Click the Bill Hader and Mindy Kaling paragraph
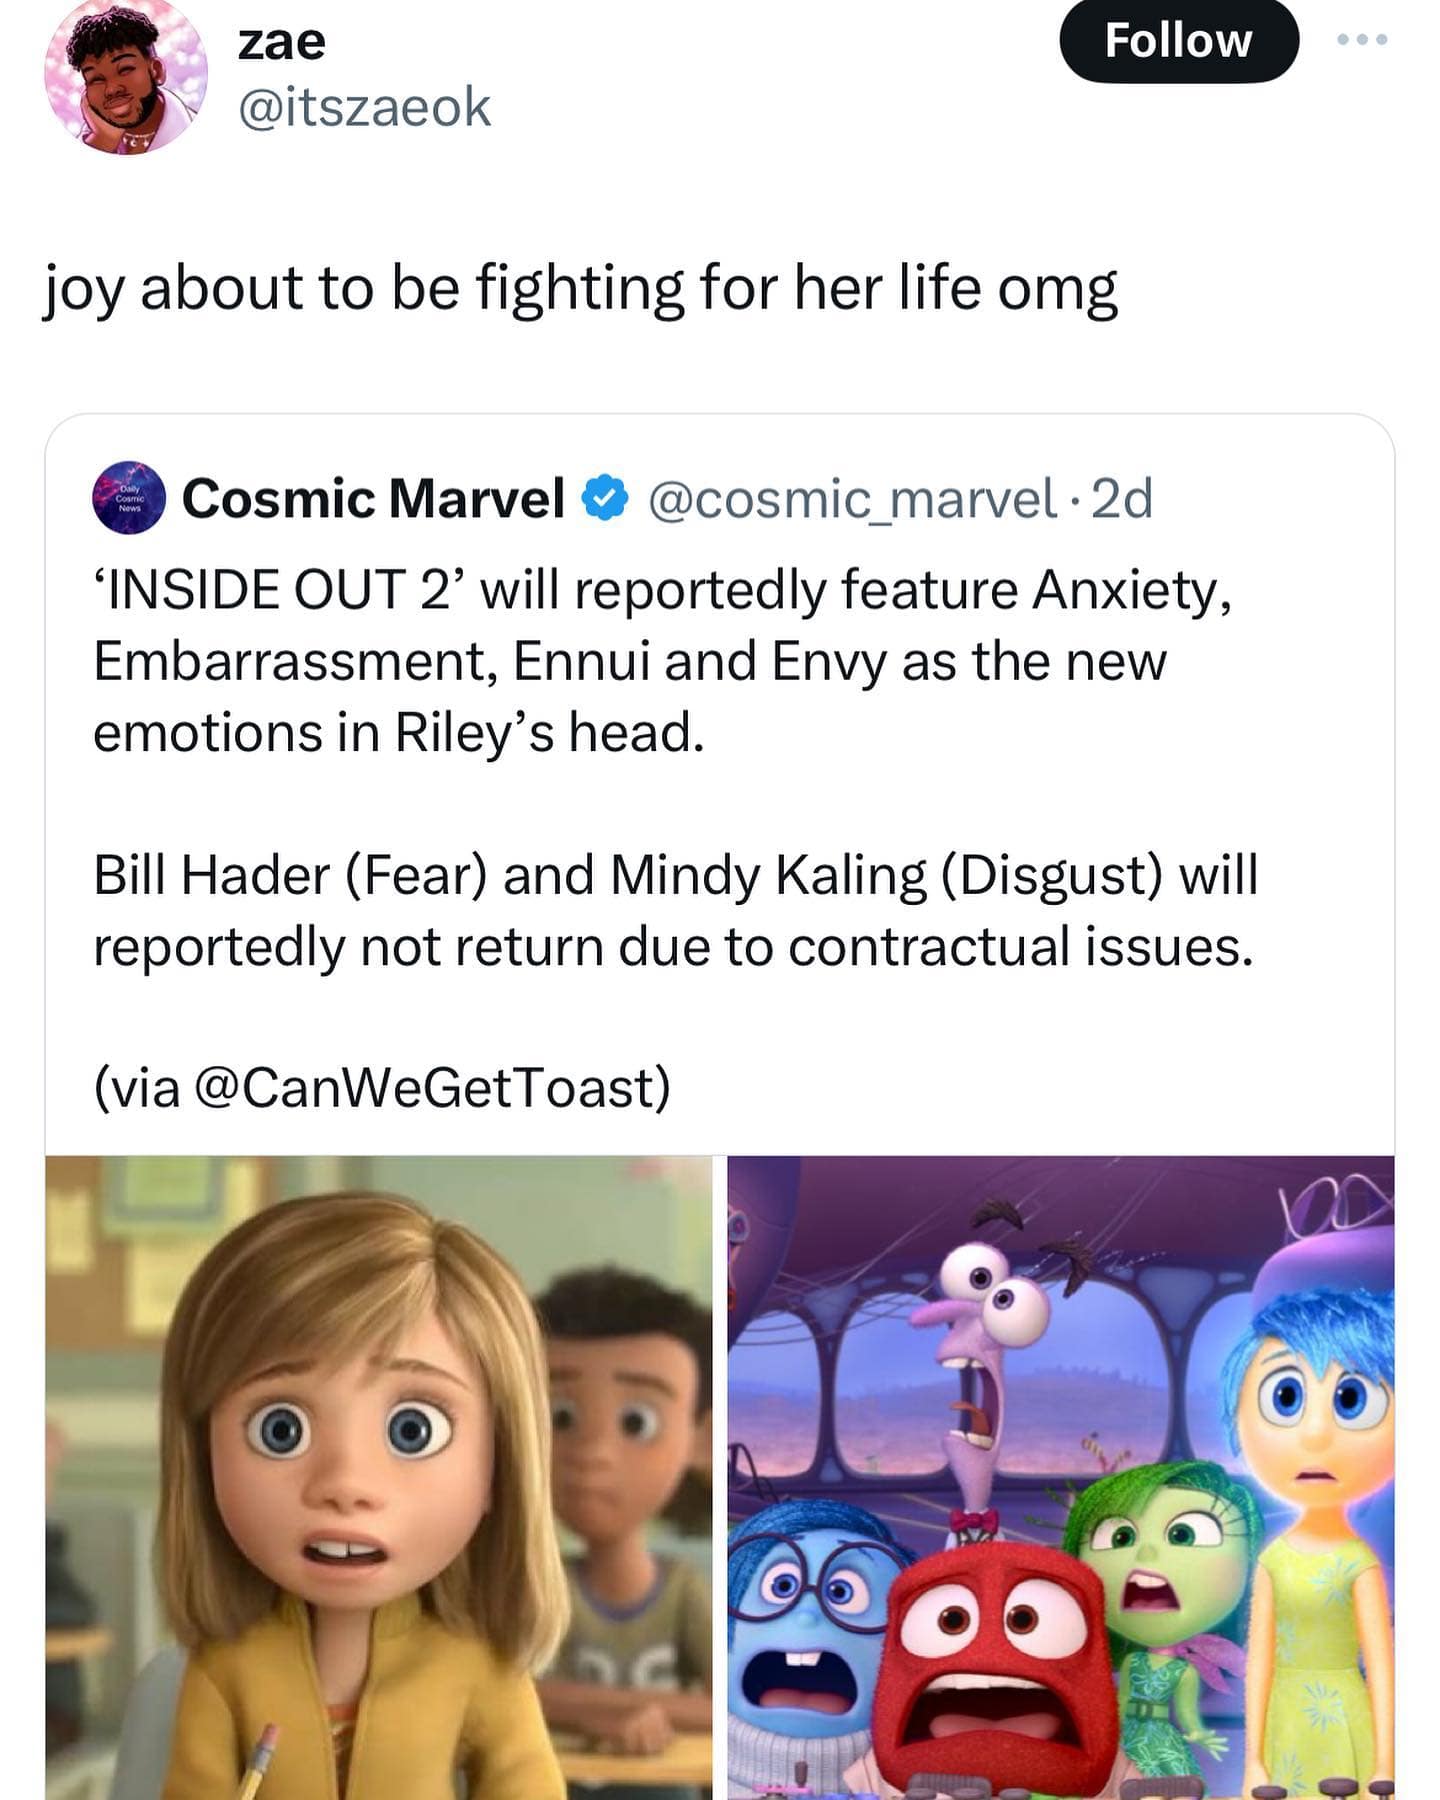Image resolution: width=1440 pixels, height=1800 pixels. [x=673, y=910]
